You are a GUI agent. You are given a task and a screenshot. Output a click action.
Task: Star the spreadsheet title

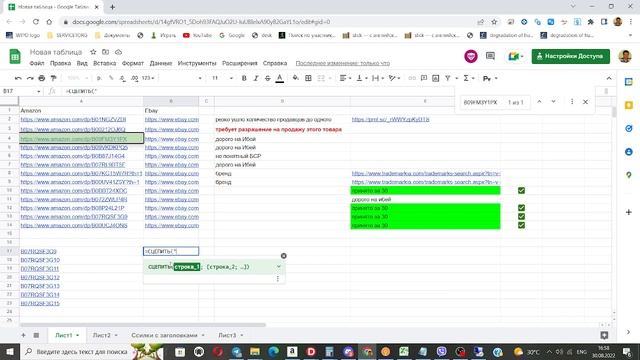(x=93, y=52)
